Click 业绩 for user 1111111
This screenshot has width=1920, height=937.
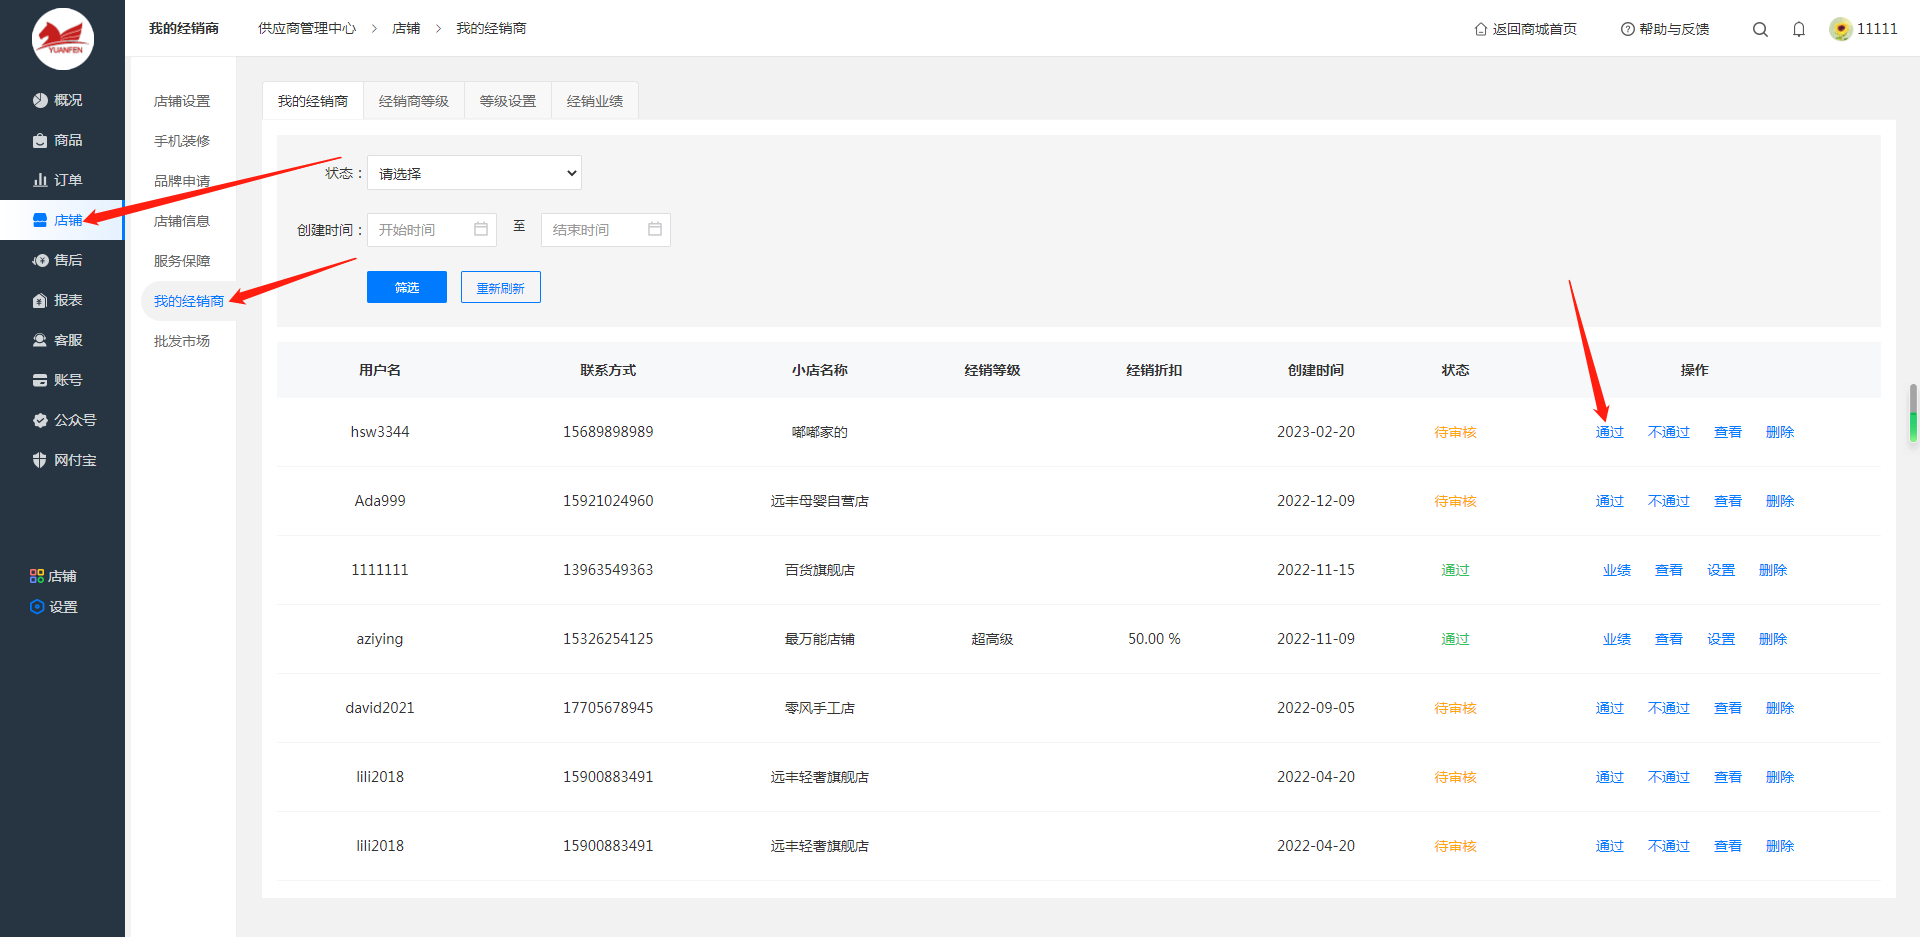coord(1617,570)
